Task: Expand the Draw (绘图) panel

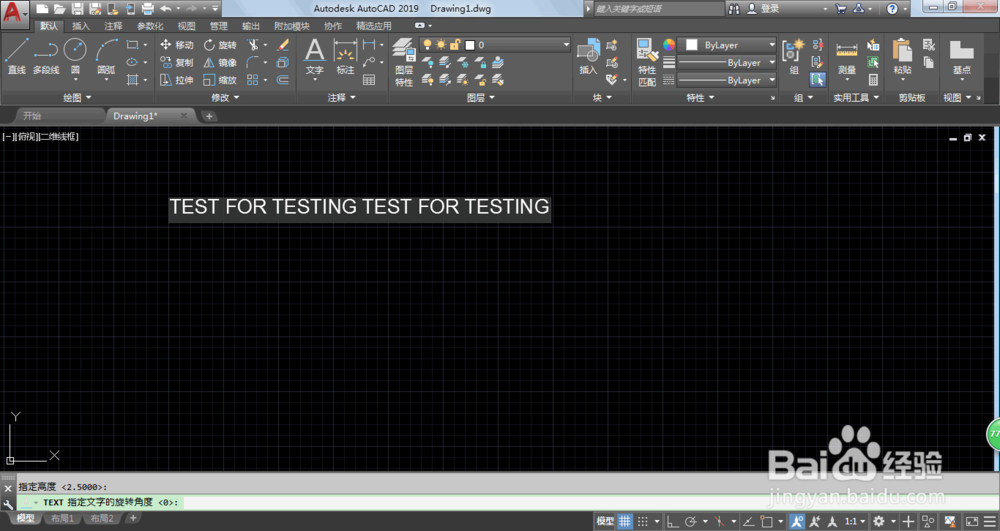Action: pos(77,98)
